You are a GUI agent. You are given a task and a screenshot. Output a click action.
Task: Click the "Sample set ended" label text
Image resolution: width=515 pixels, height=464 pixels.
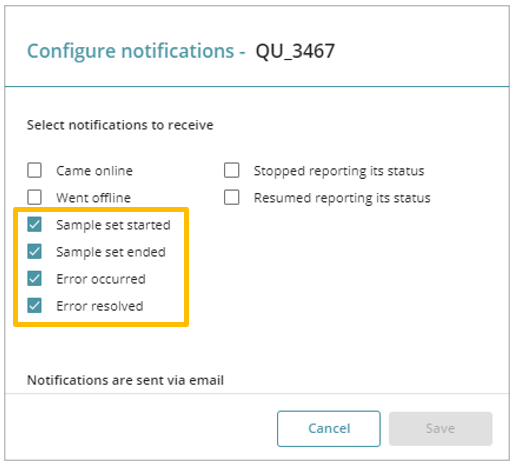(111, 252)
